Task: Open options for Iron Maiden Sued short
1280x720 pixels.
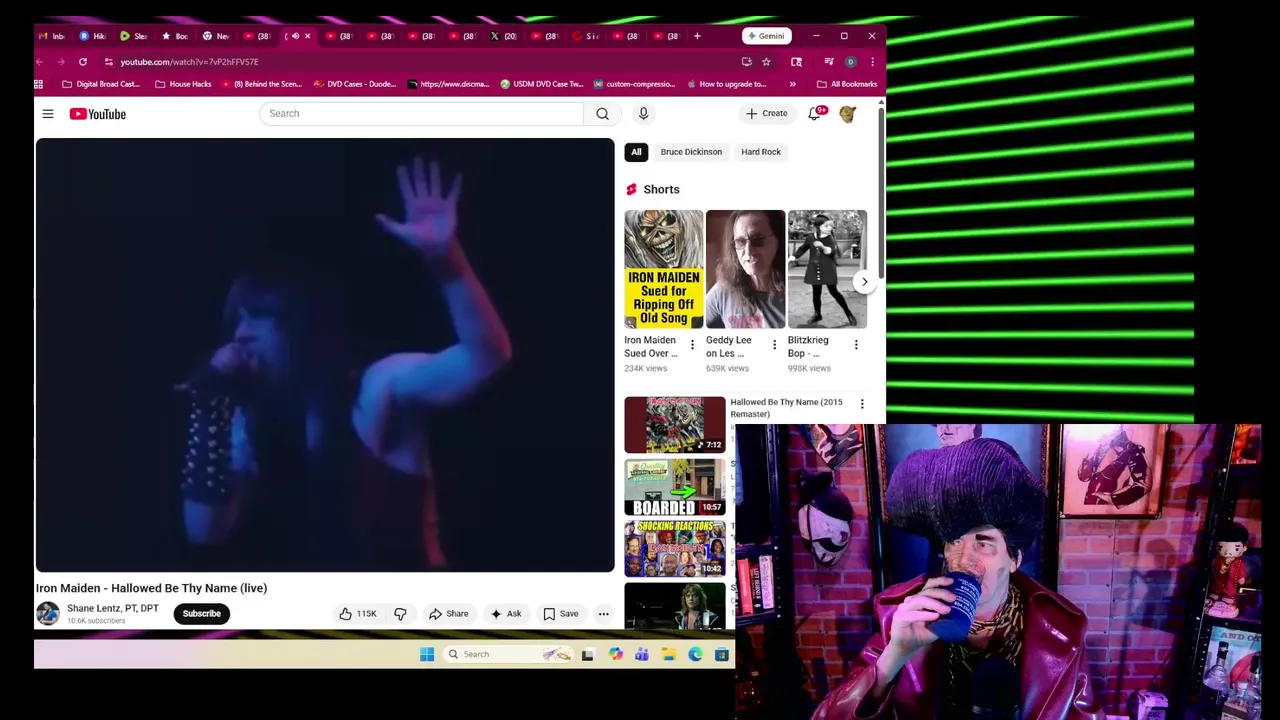Action: 692,345
